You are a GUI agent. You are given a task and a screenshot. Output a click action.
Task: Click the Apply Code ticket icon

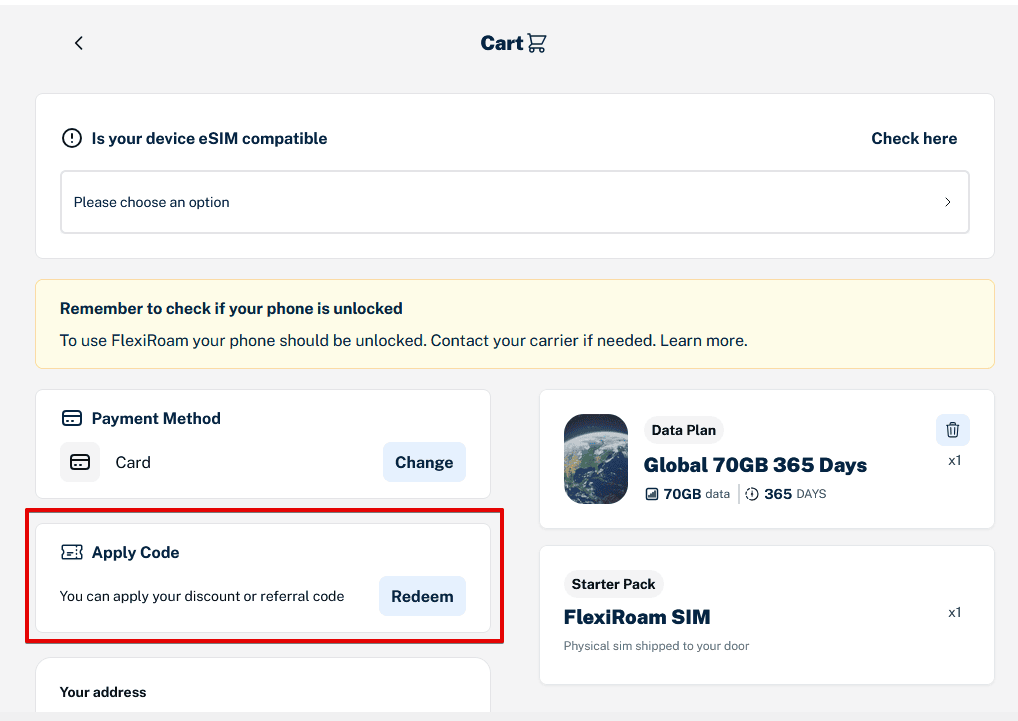click(72, 552)
